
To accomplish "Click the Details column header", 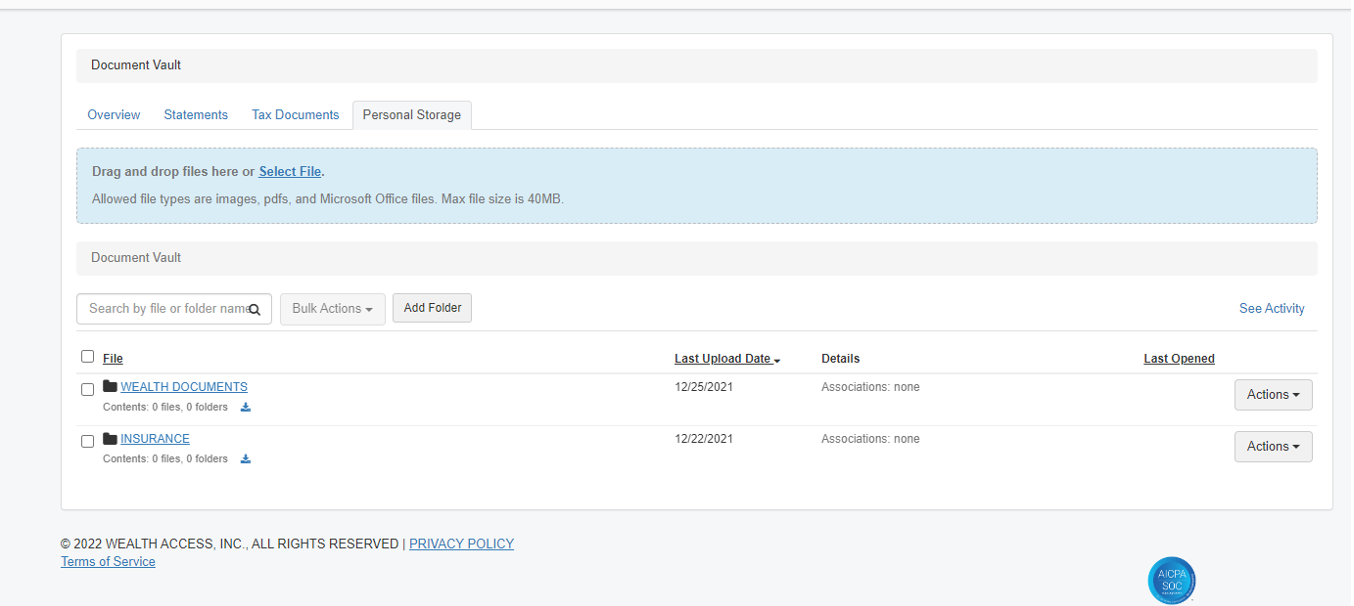I will [x=840, y=359].
